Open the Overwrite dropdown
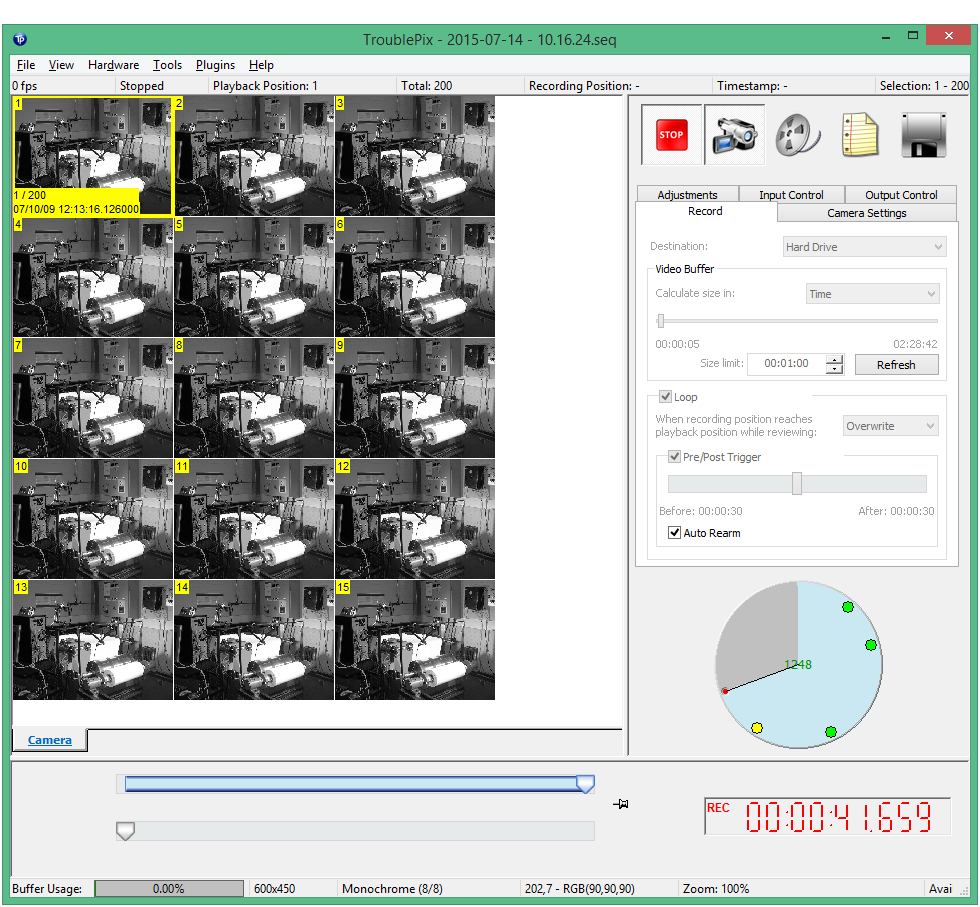Viewport: 980px width, 907px height. click(x=890, y=426)
